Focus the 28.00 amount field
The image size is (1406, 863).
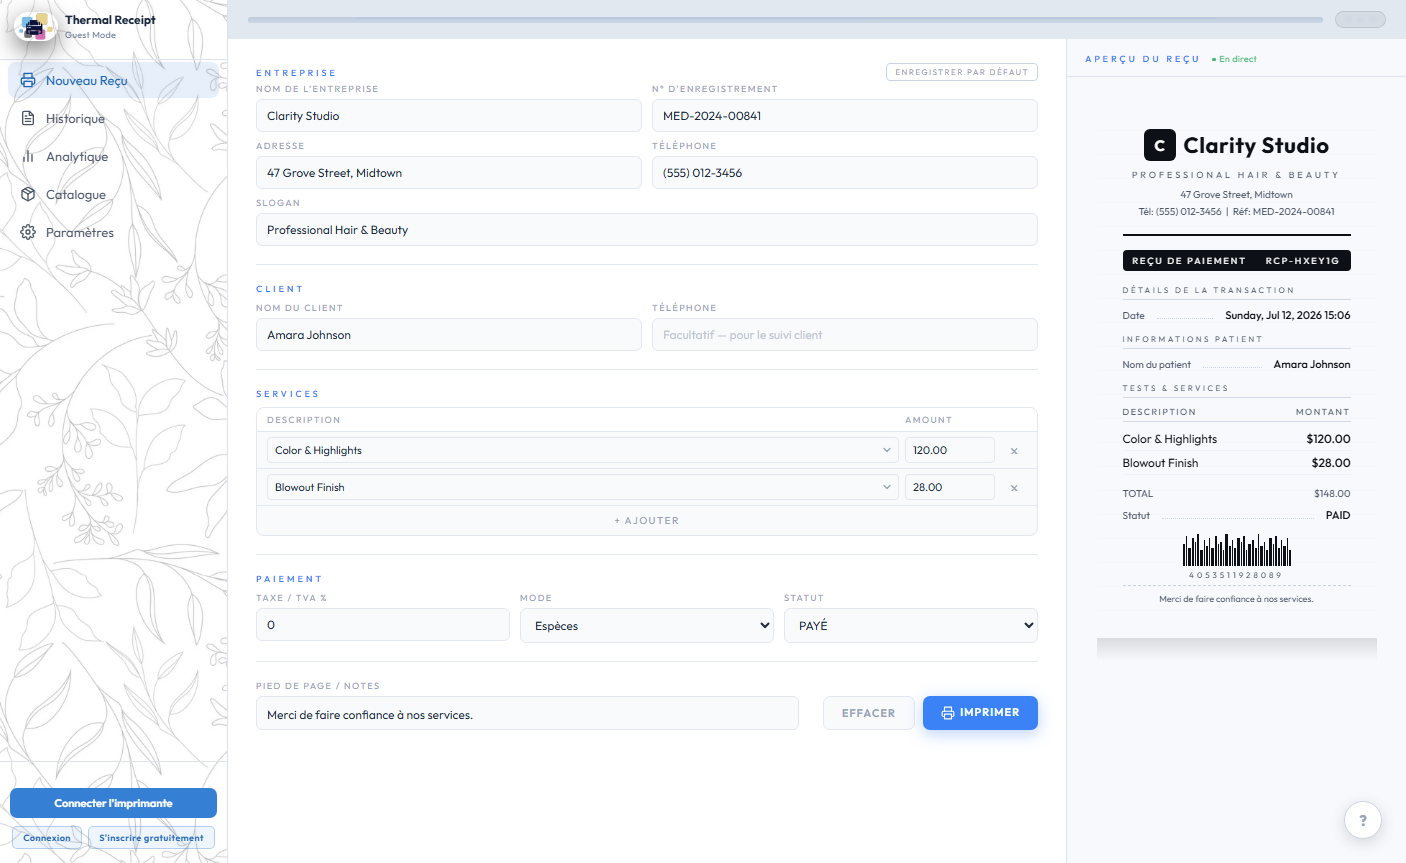pos(950,487)
